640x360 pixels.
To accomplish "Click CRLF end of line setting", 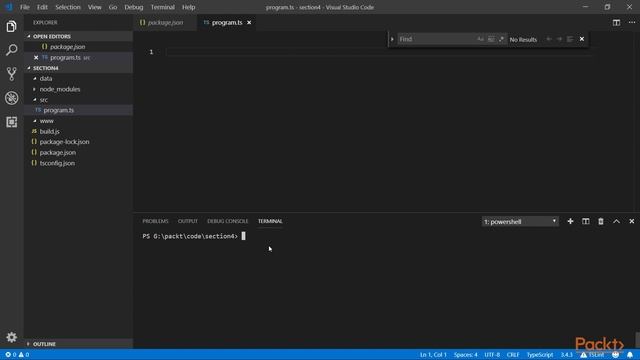I will [513, 355].
